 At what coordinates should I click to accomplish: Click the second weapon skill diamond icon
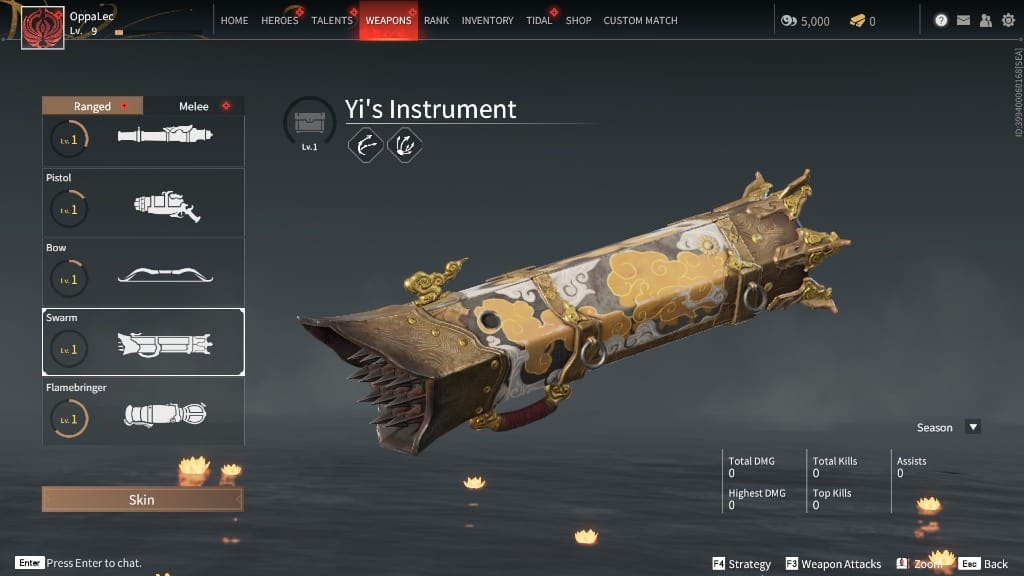(x=405, y=145)
